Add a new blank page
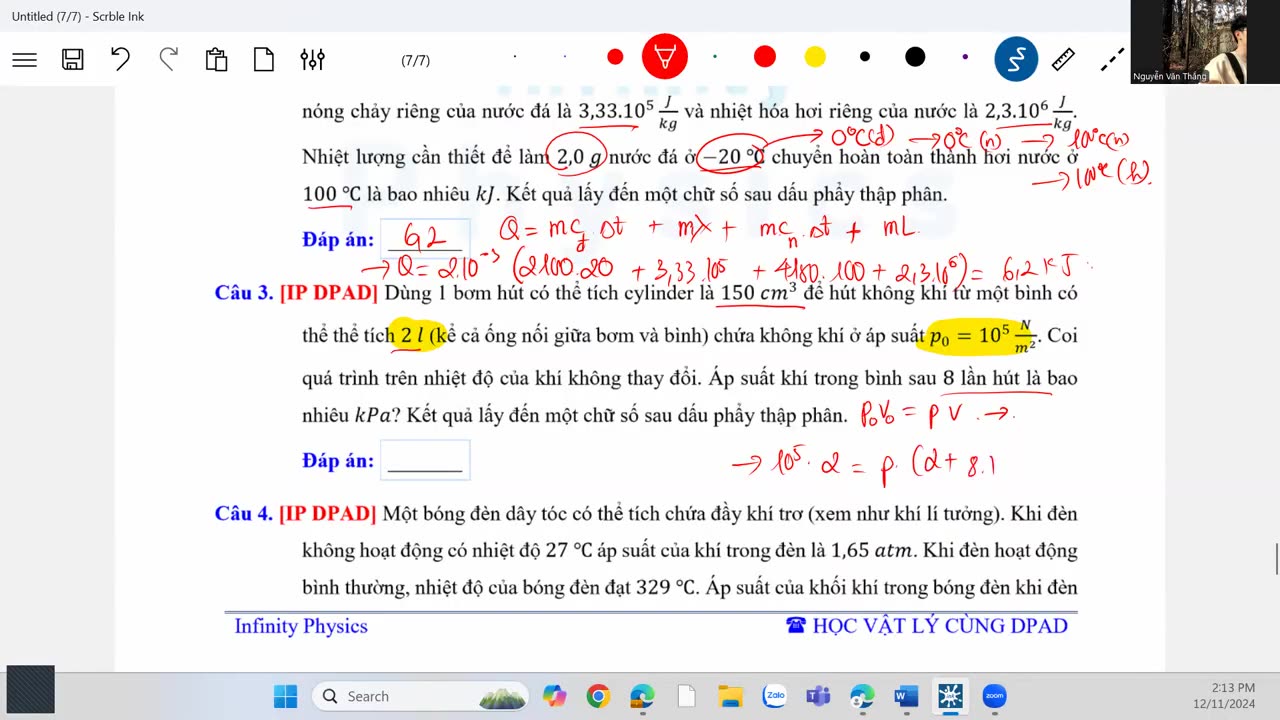1280x720 pixels. point(264,60)
